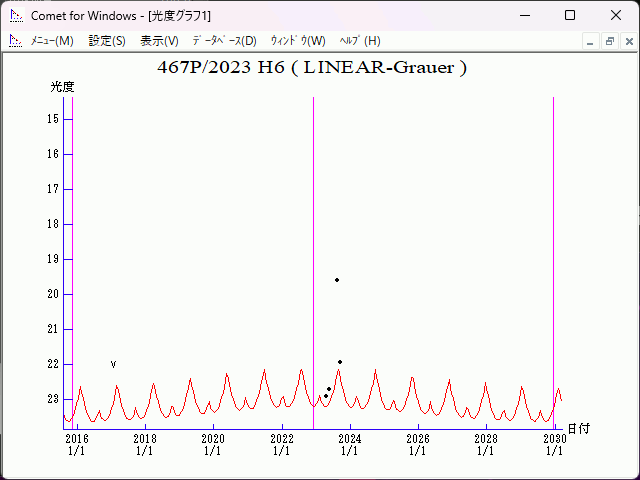Viewport: 640px width, 480px height.
Task: Minimize the Comet for Windows main window
Action: click(x=524, y=15)
